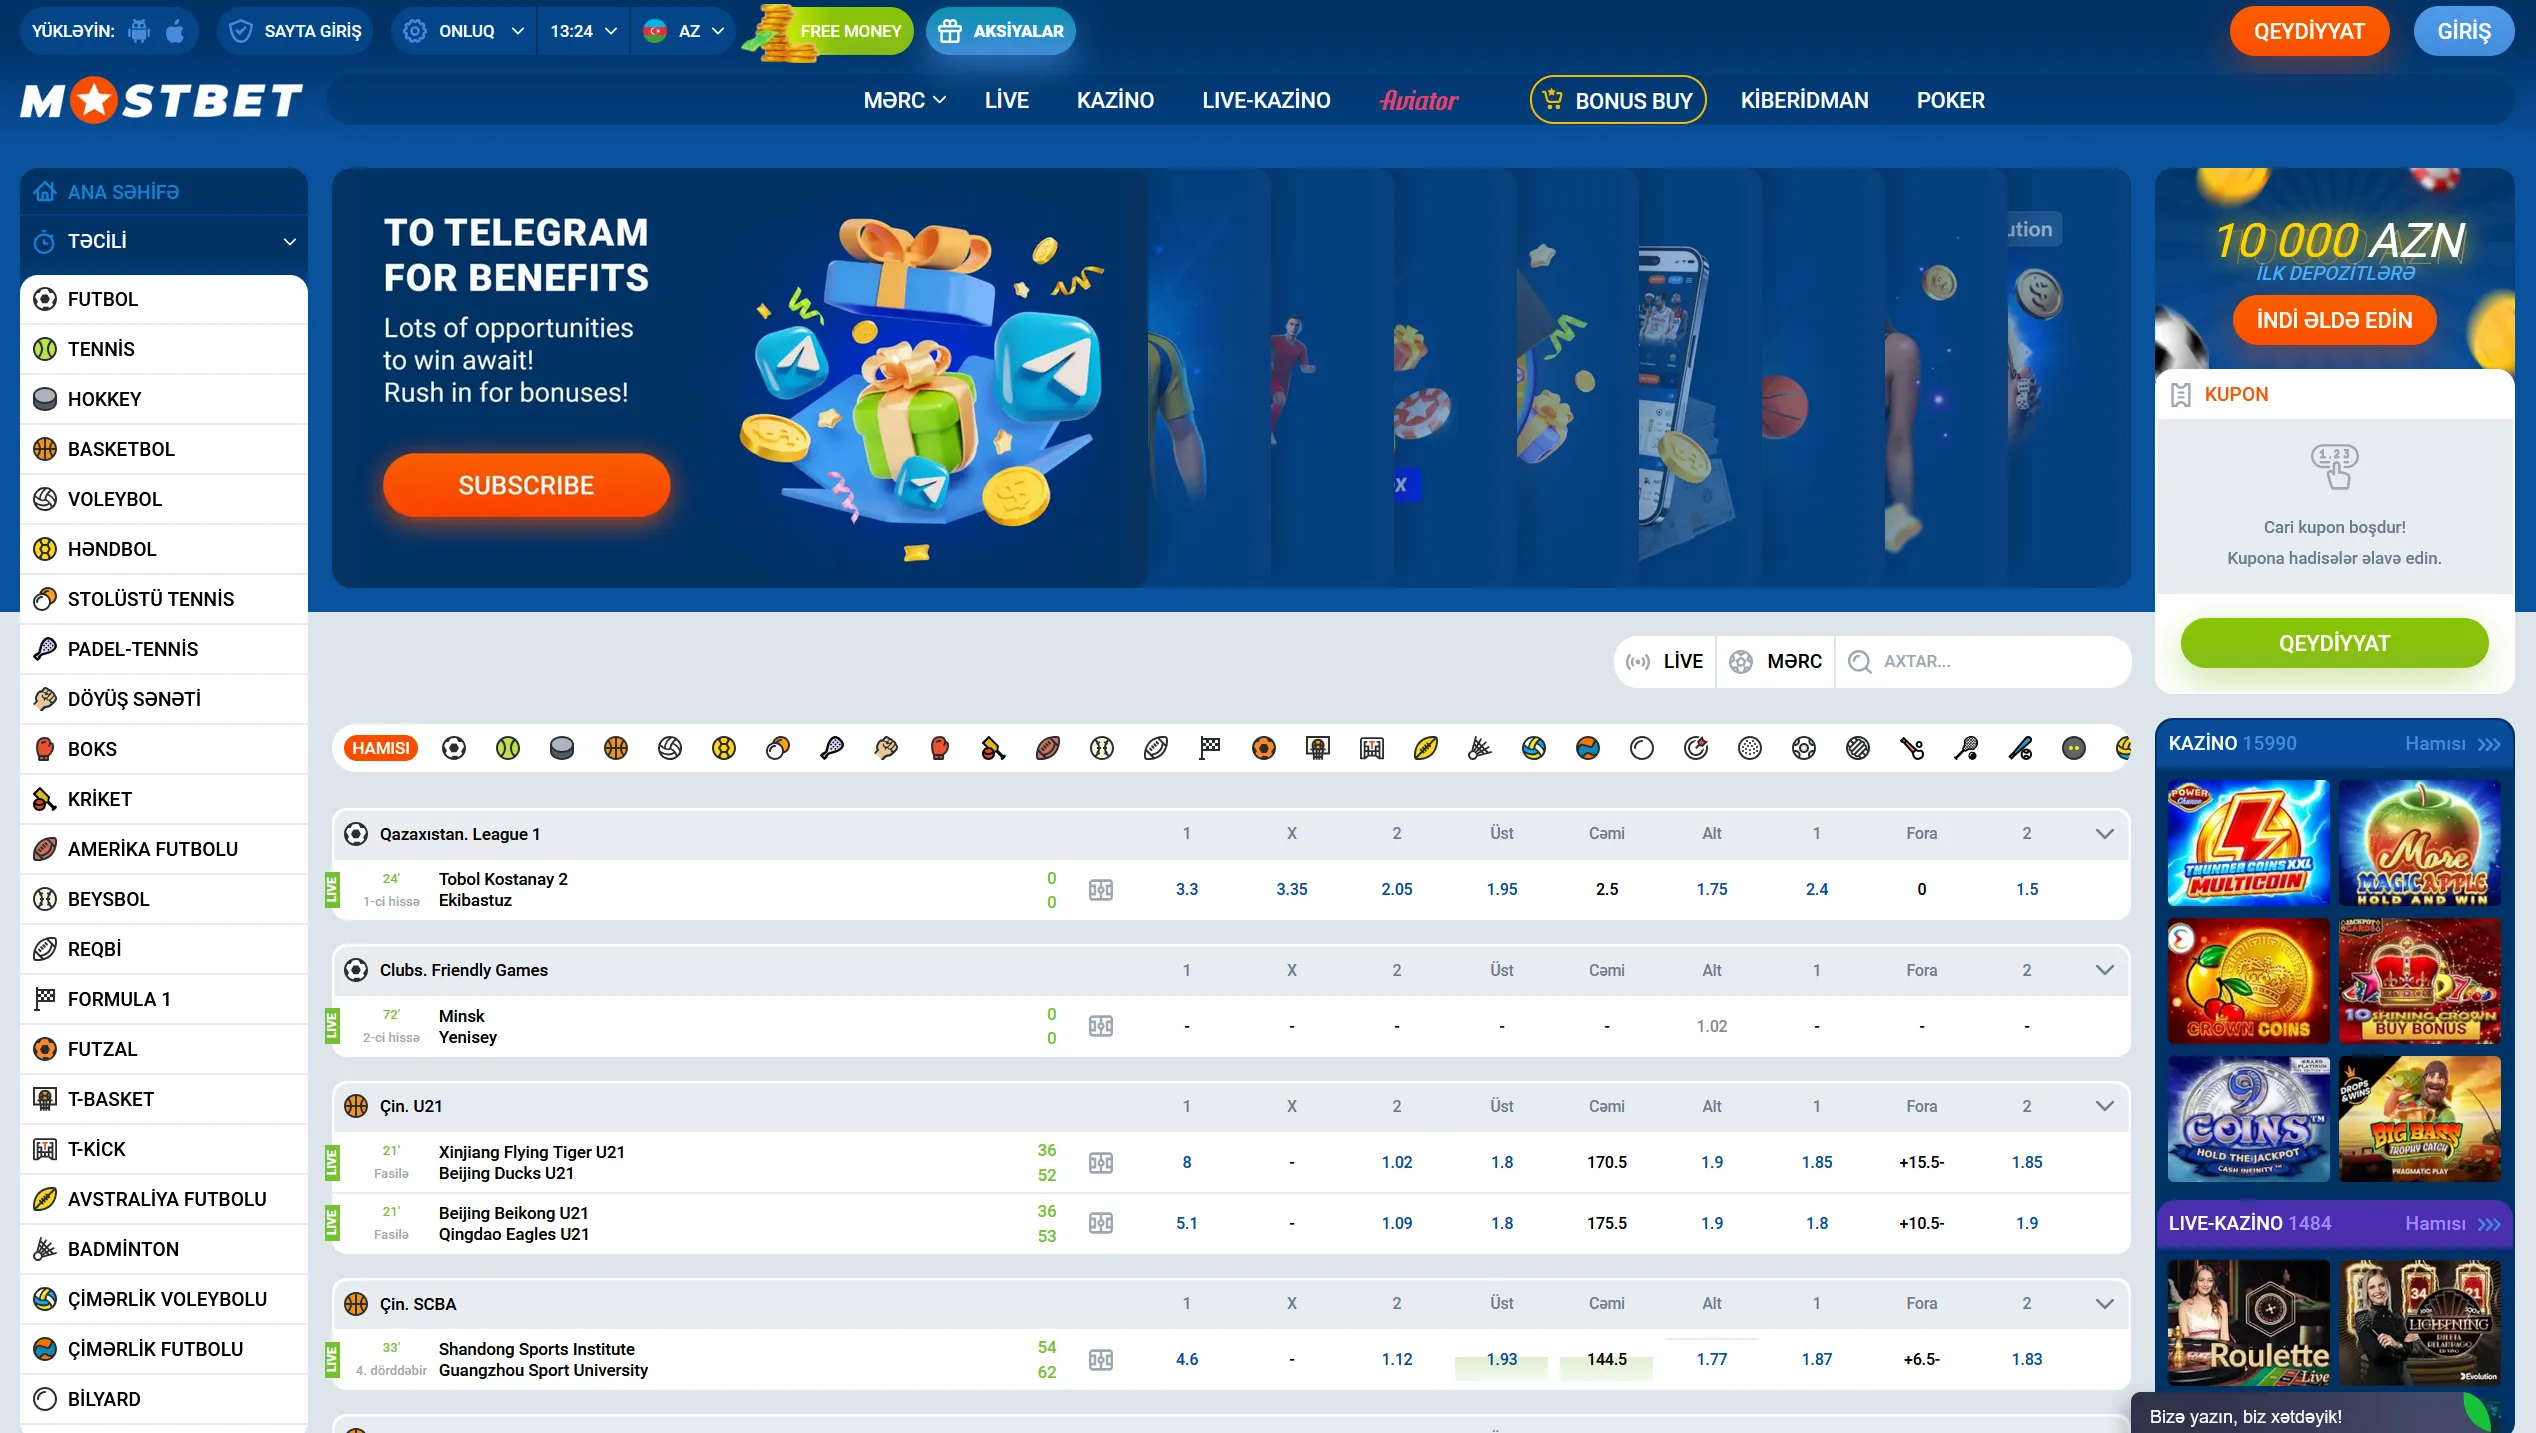Select hockey puck icon in filter row

[x=562, y=748]
